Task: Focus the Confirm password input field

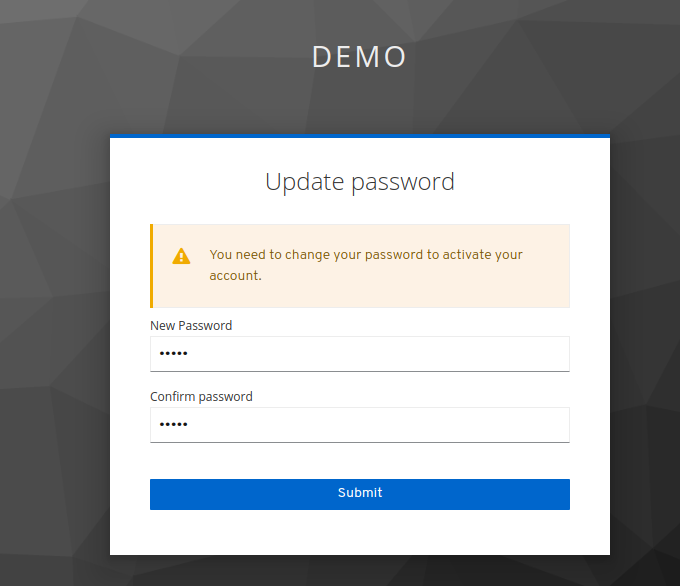Action: pos(360,425)
